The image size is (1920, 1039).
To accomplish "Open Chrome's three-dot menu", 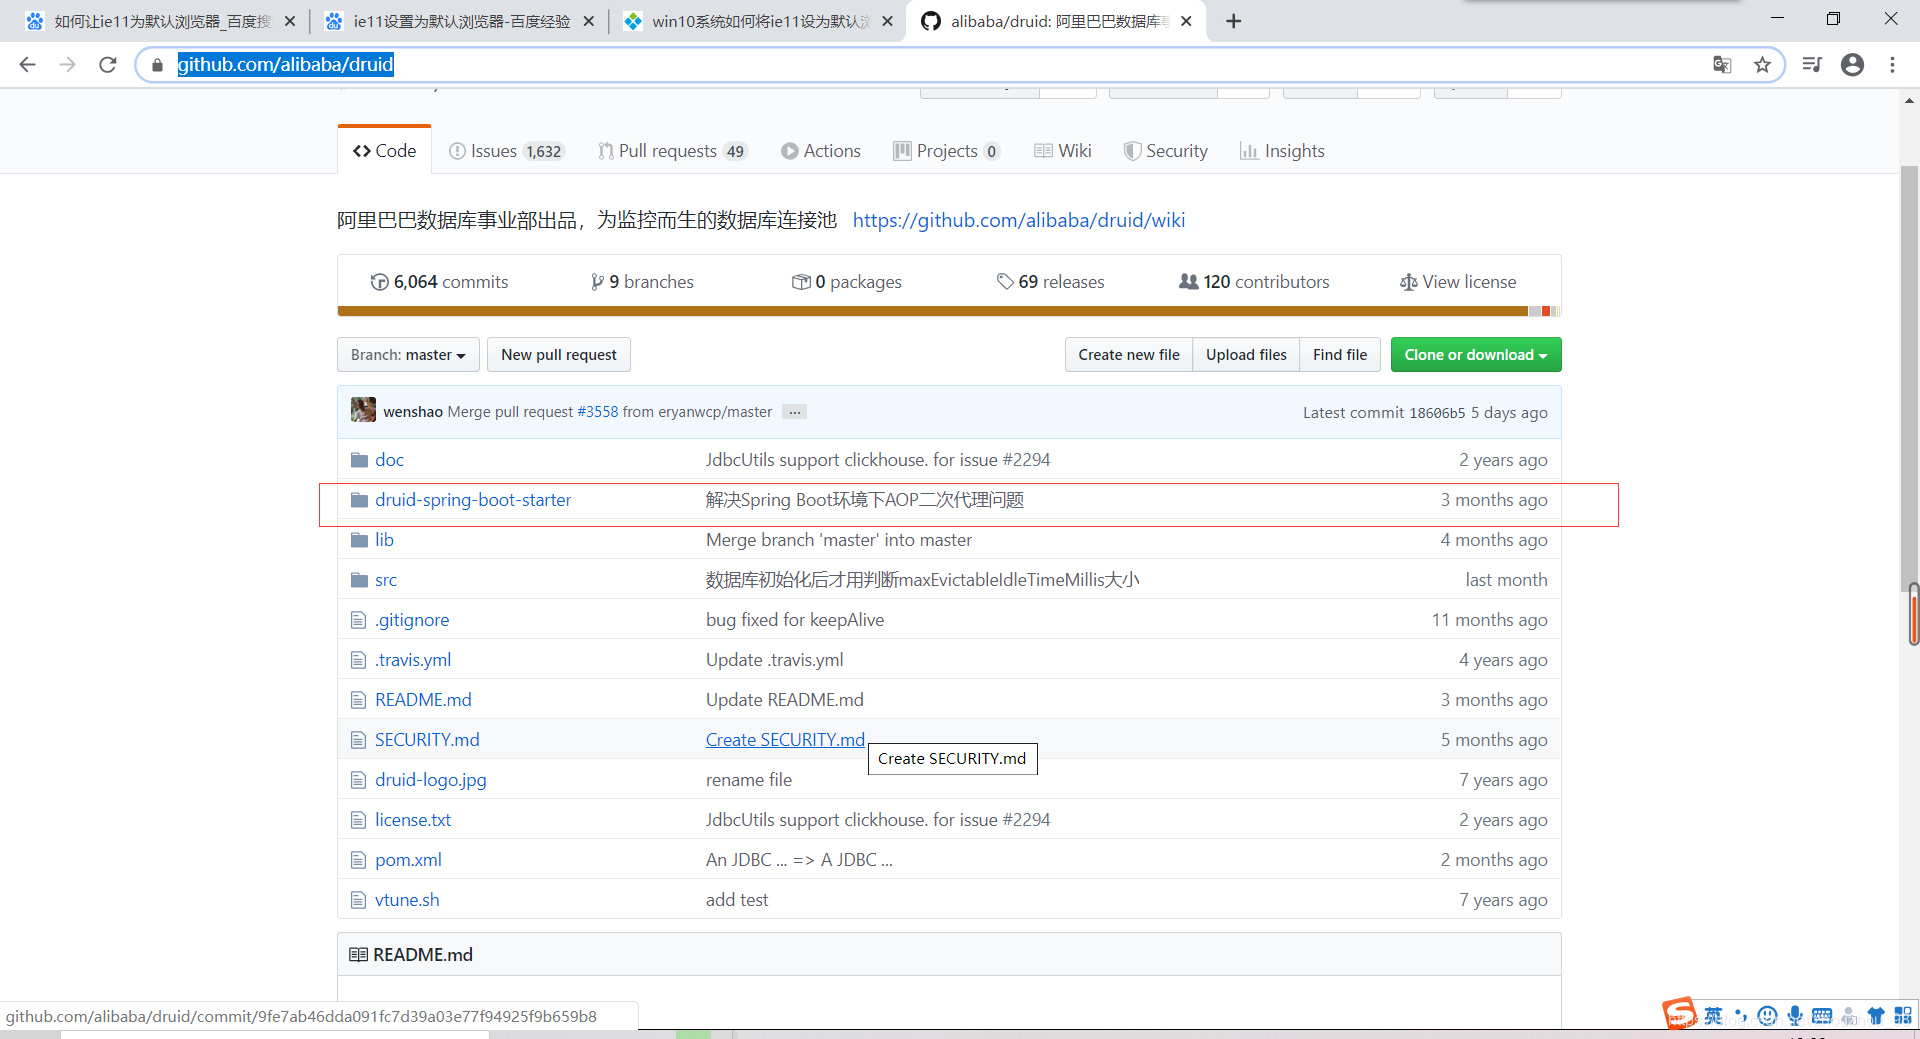I will [x=1892, y=65].
